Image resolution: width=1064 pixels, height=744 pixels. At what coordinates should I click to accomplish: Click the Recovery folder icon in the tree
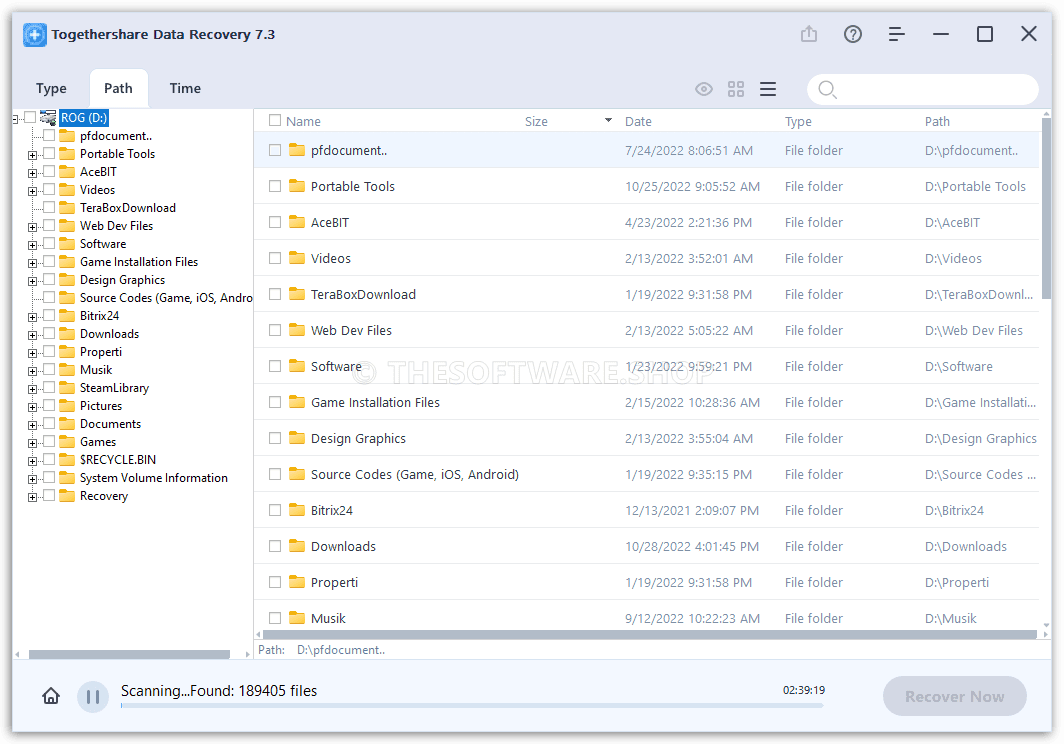click(x=66, y=495)
